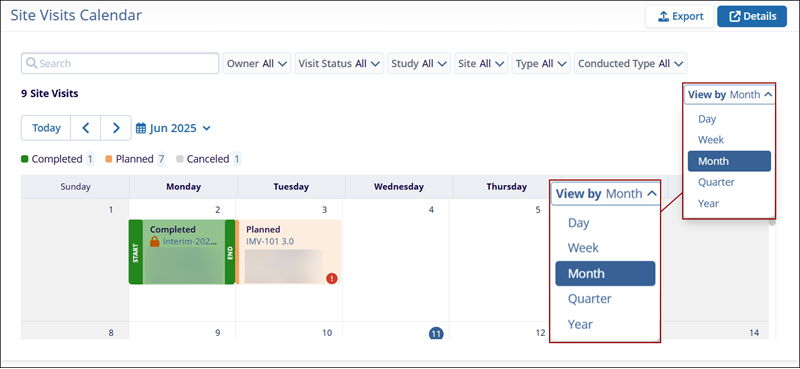800x369 pixels.
Task: Click the green Completed legend swatch
Action: (x=24, y=159)
